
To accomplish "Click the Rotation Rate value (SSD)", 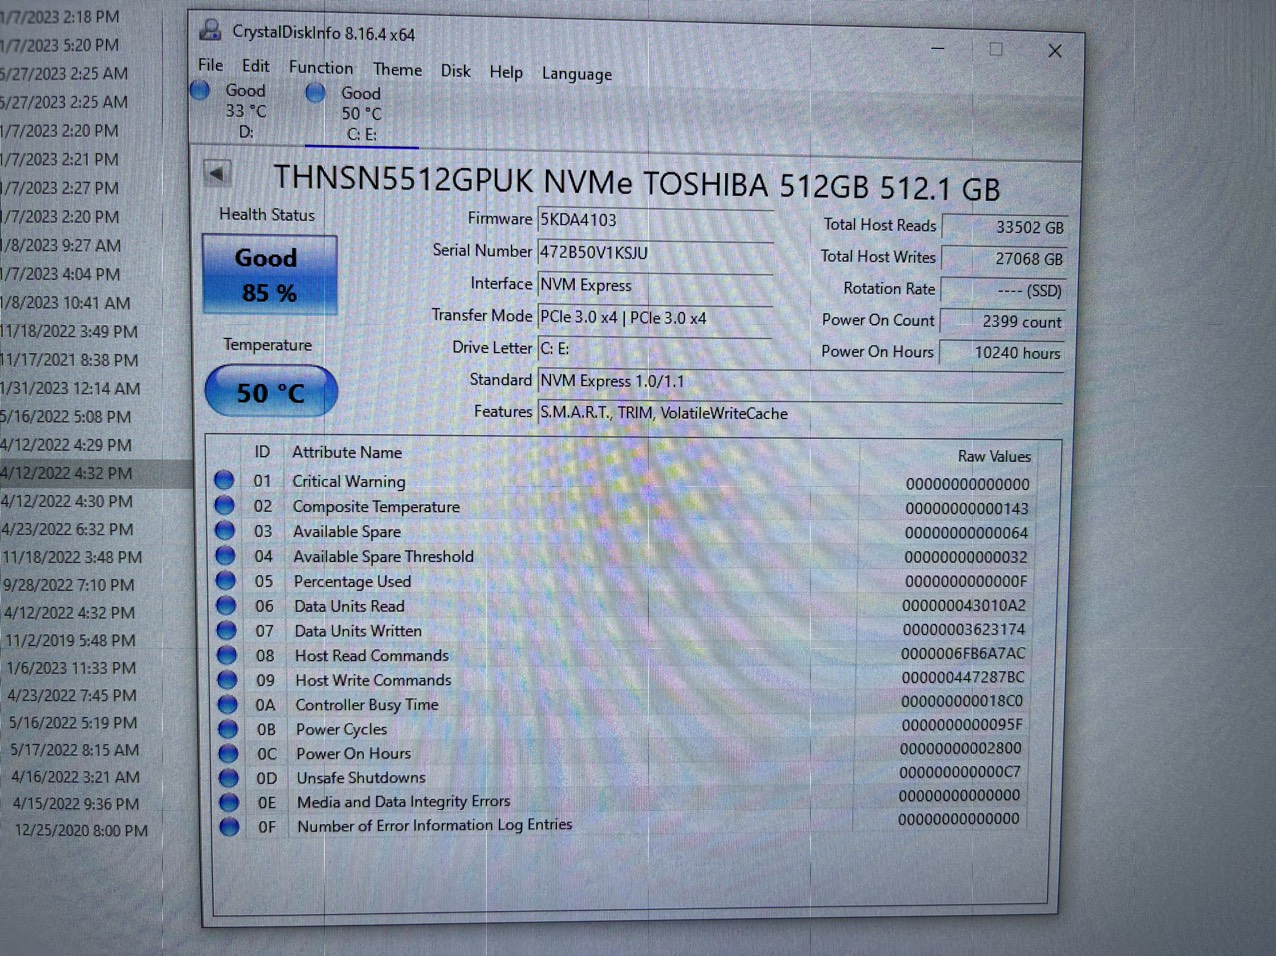I will pyautogui.click(x=1004, y=290).
